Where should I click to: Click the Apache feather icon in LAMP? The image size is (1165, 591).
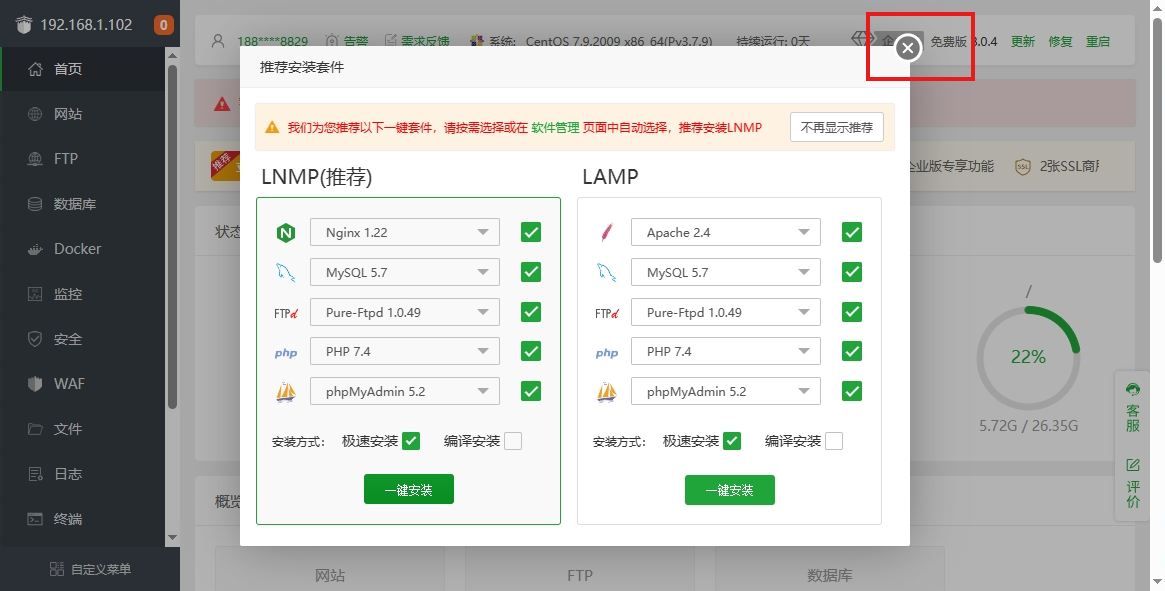(x=606, y=233)
